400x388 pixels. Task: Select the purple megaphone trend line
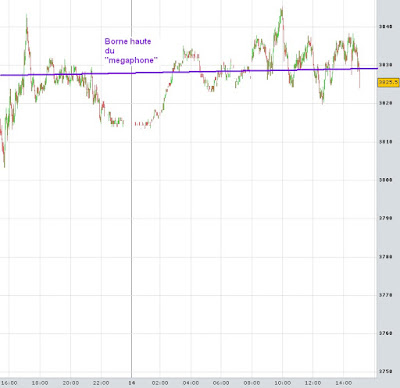pos(189,72)
